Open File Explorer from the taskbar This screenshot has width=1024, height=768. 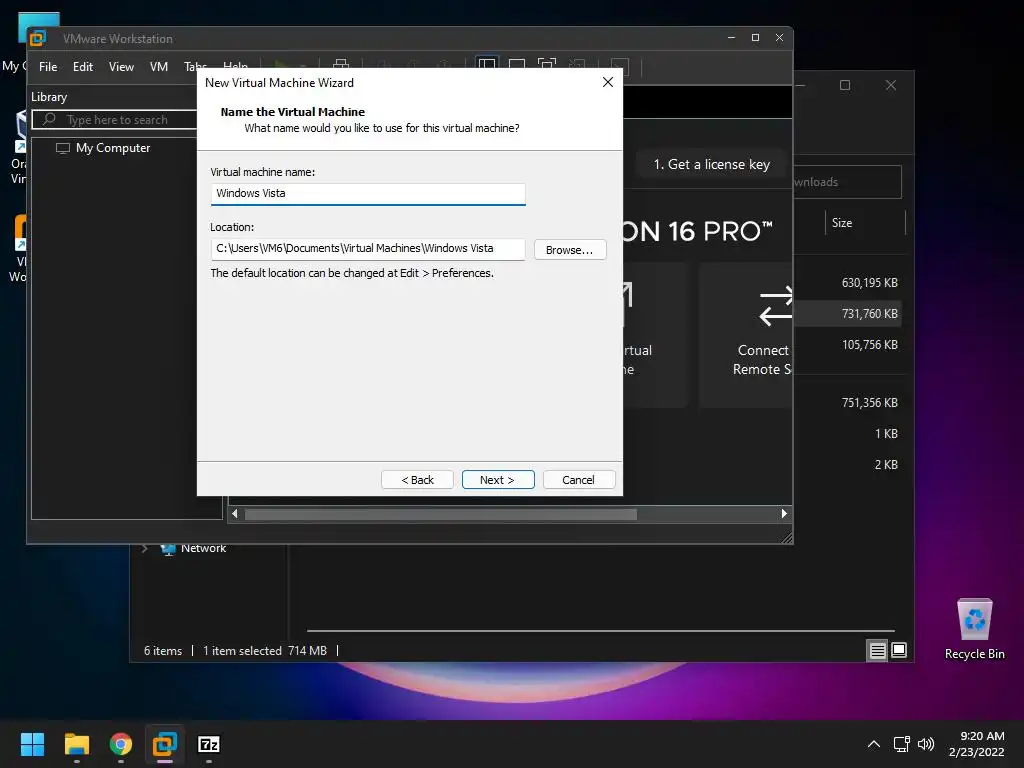[x=76, y=744]
